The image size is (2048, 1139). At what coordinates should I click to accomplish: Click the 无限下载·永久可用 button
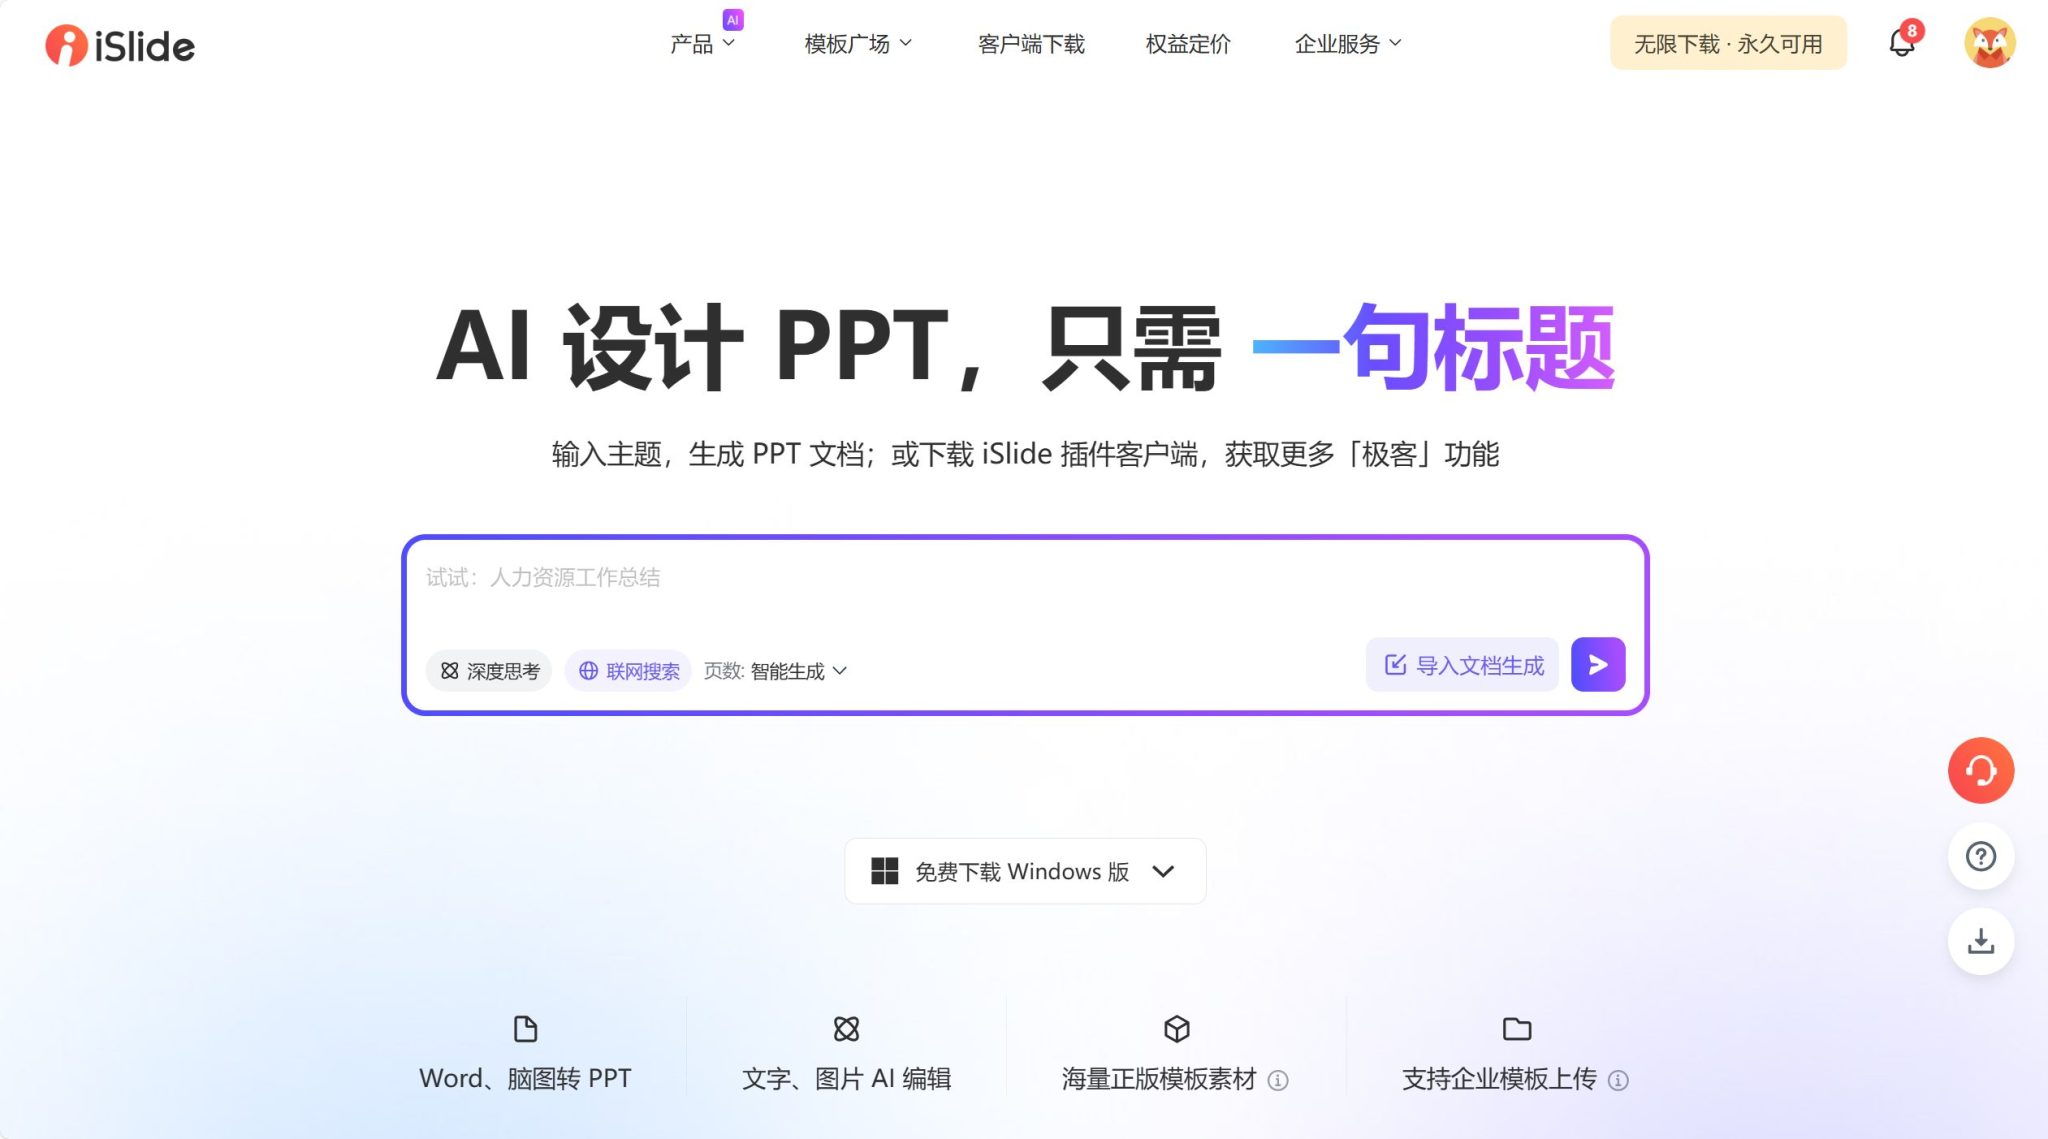click(1728, 44)
